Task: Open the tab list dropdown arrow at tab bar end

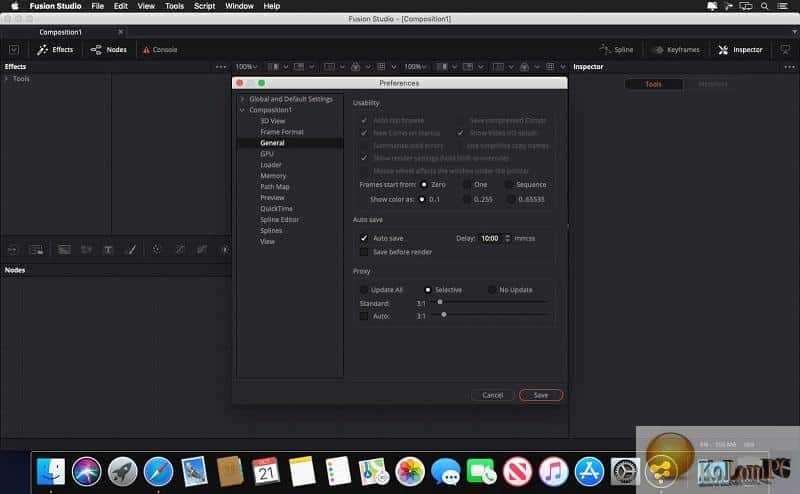Action: tap(794, 32)
